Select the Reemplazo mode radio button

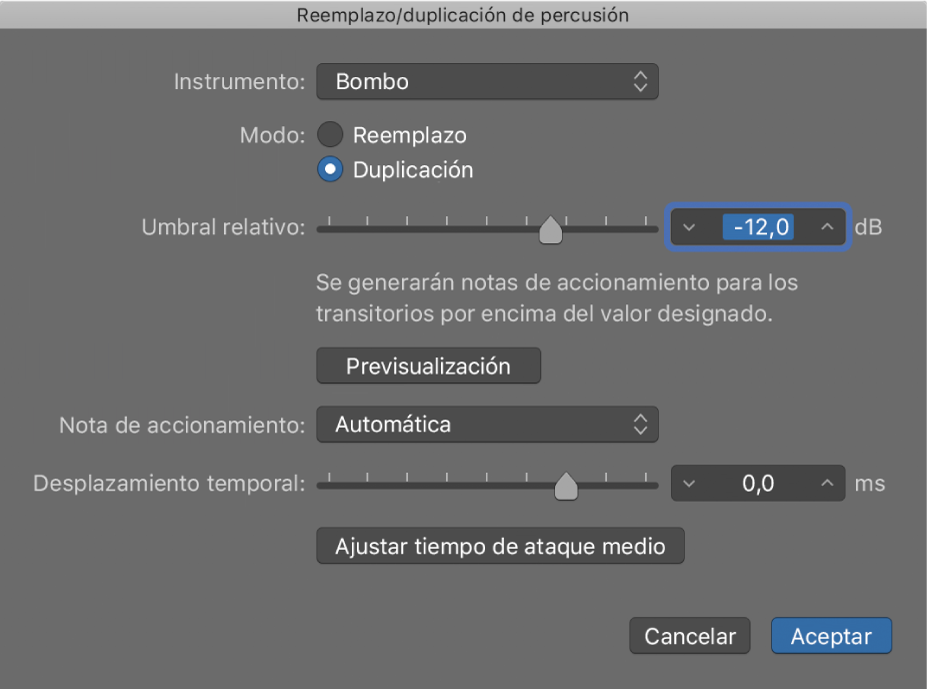[329, 135]
